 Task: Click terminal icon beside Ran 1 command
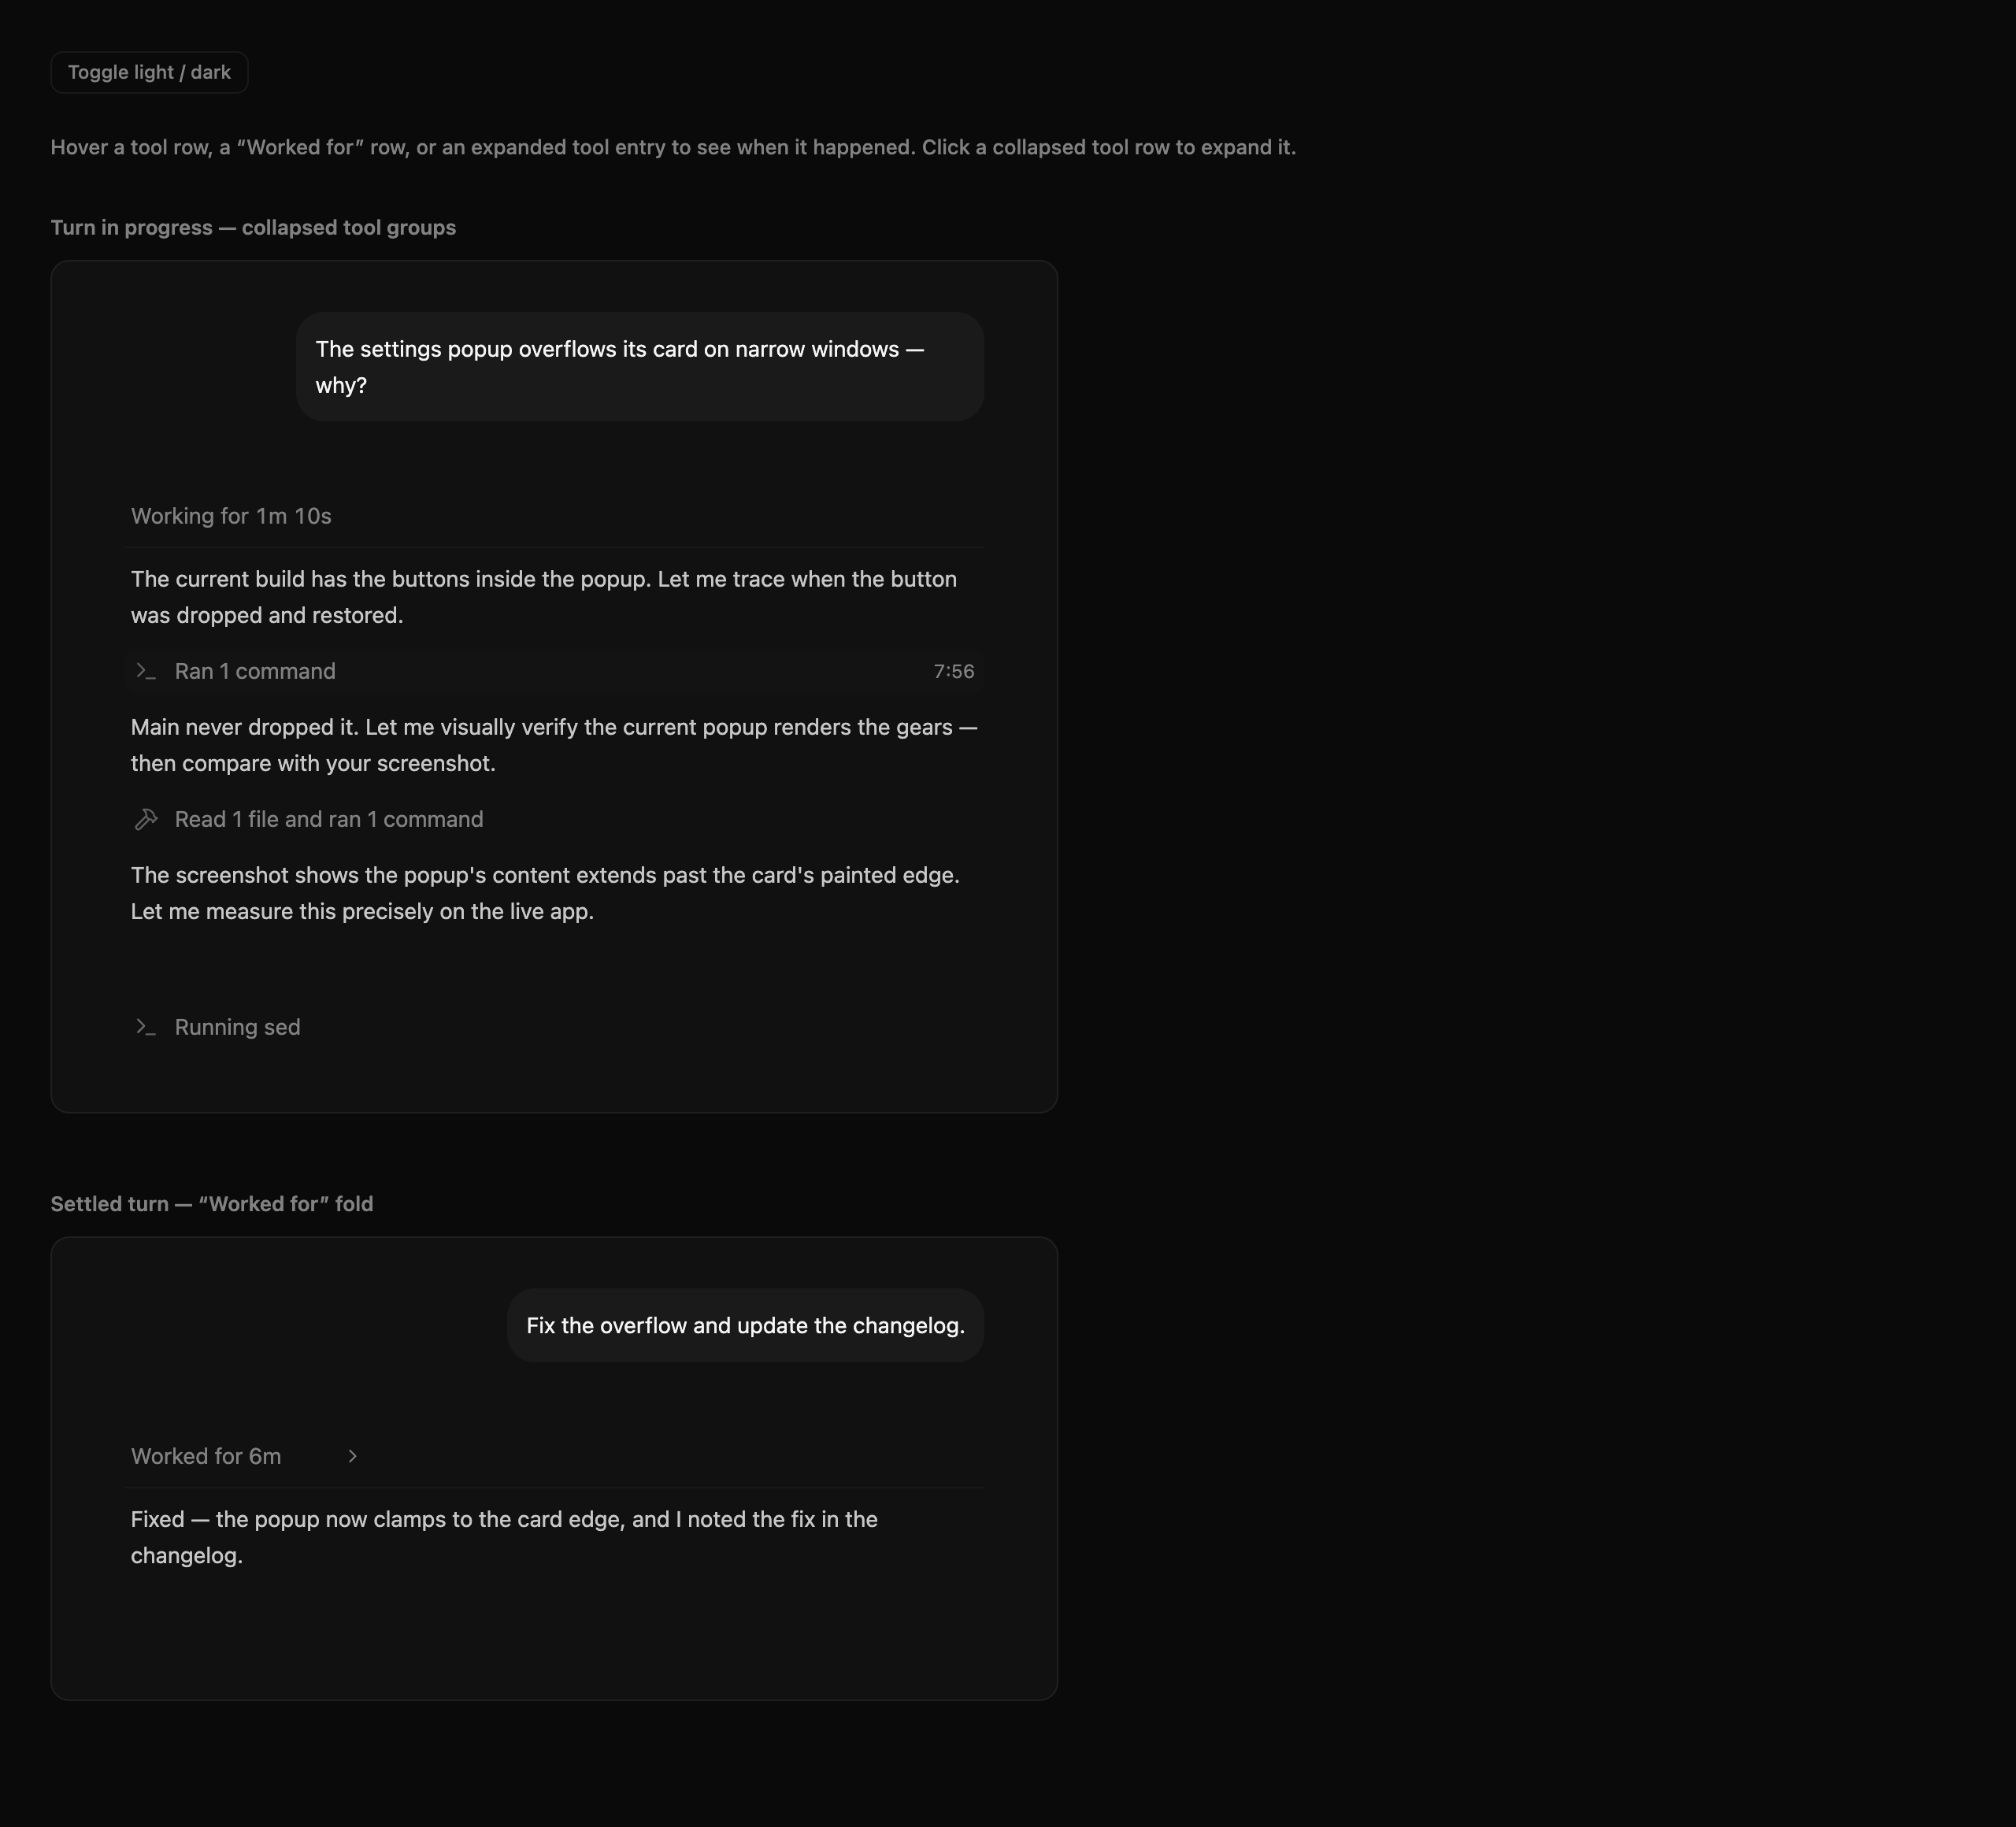[x=146, y=671]
